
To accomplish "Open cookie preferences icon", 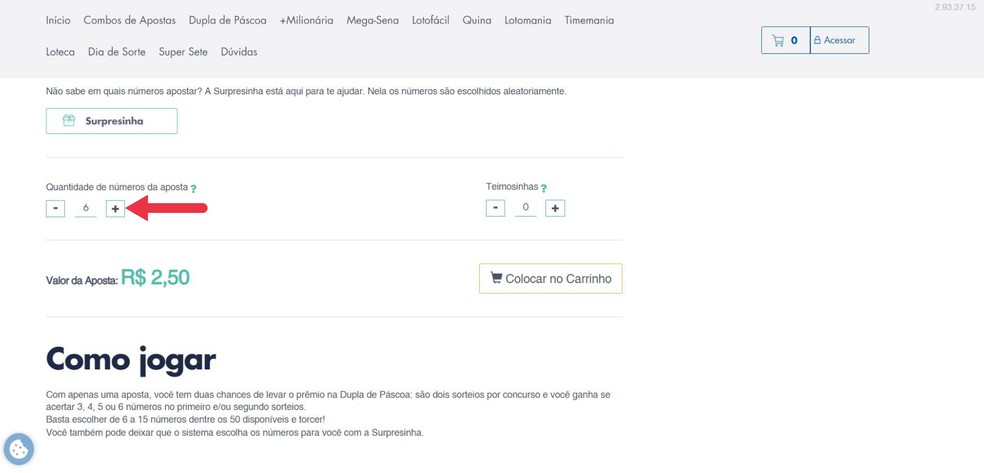I will (18, 449).
